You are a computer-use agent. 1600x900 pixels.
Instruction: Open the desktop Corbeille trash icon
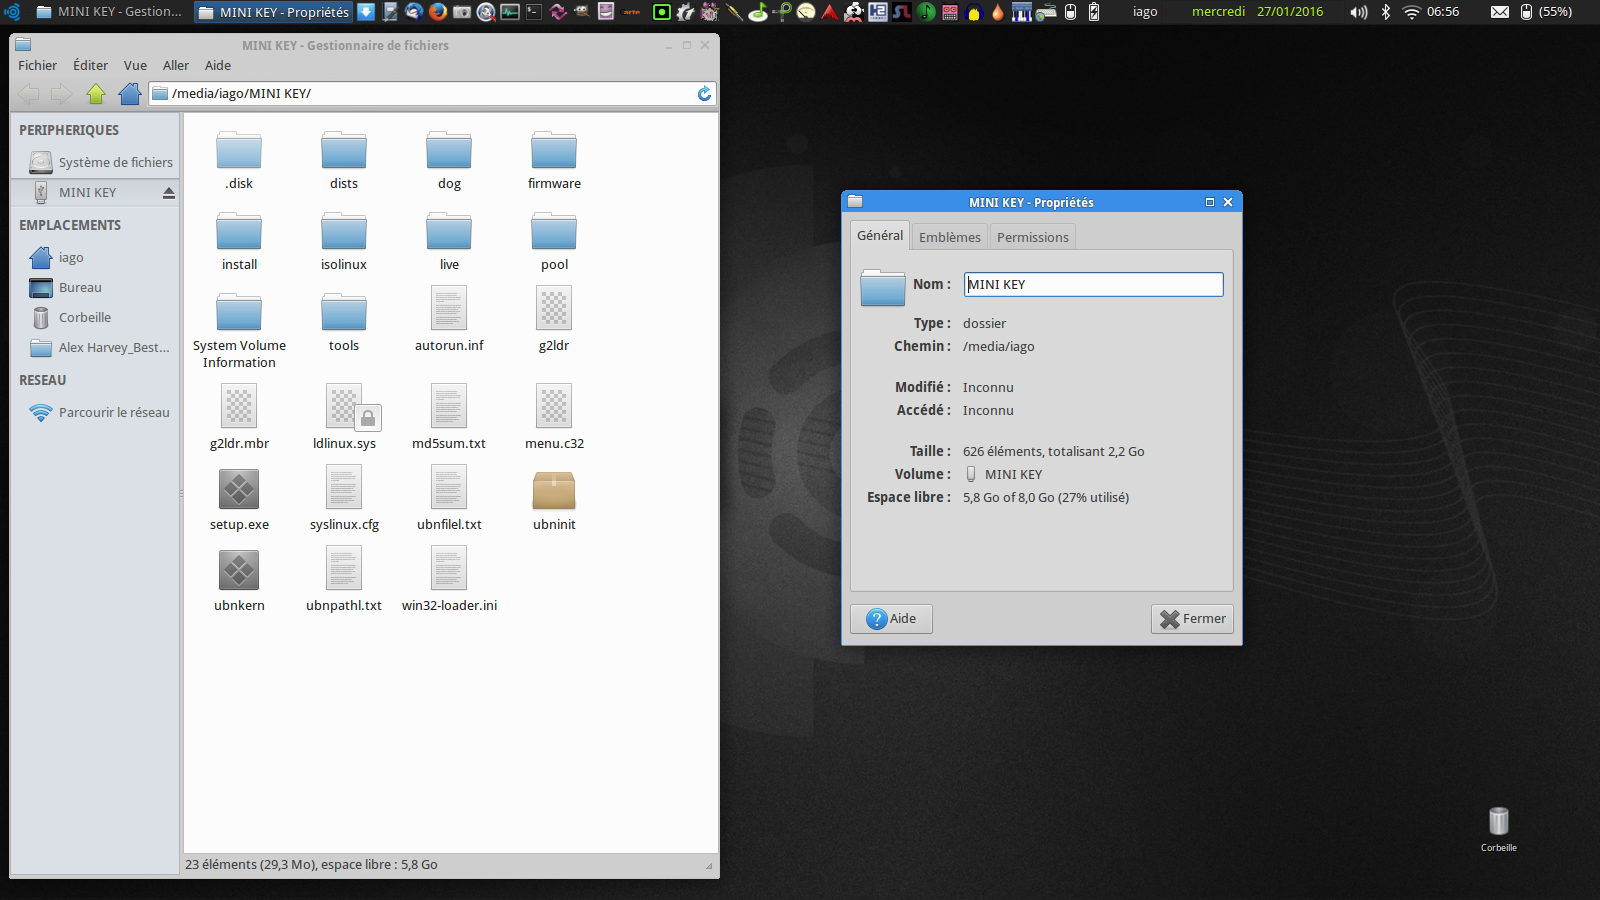coord(1498,823)
